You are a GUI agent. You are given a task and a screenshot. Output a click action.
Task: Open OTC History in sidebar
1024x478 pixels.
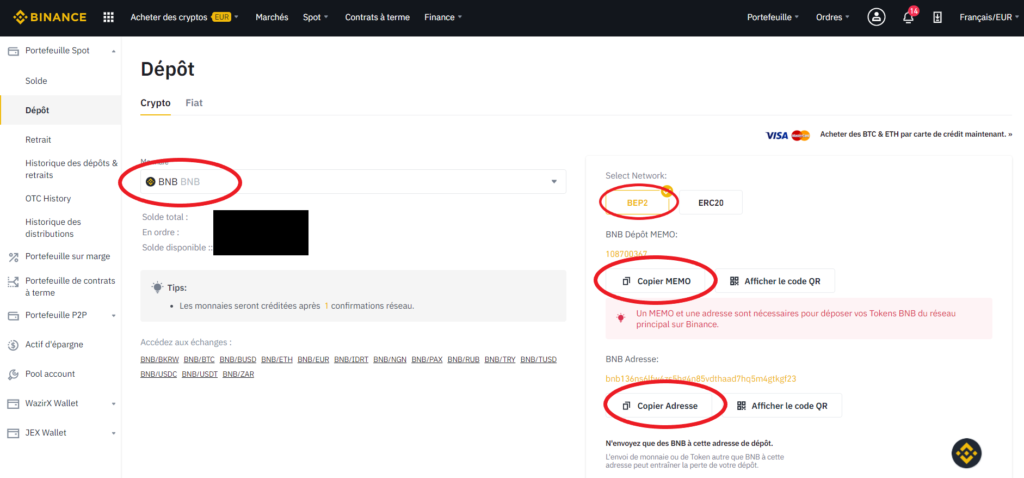tap(48, 199)
